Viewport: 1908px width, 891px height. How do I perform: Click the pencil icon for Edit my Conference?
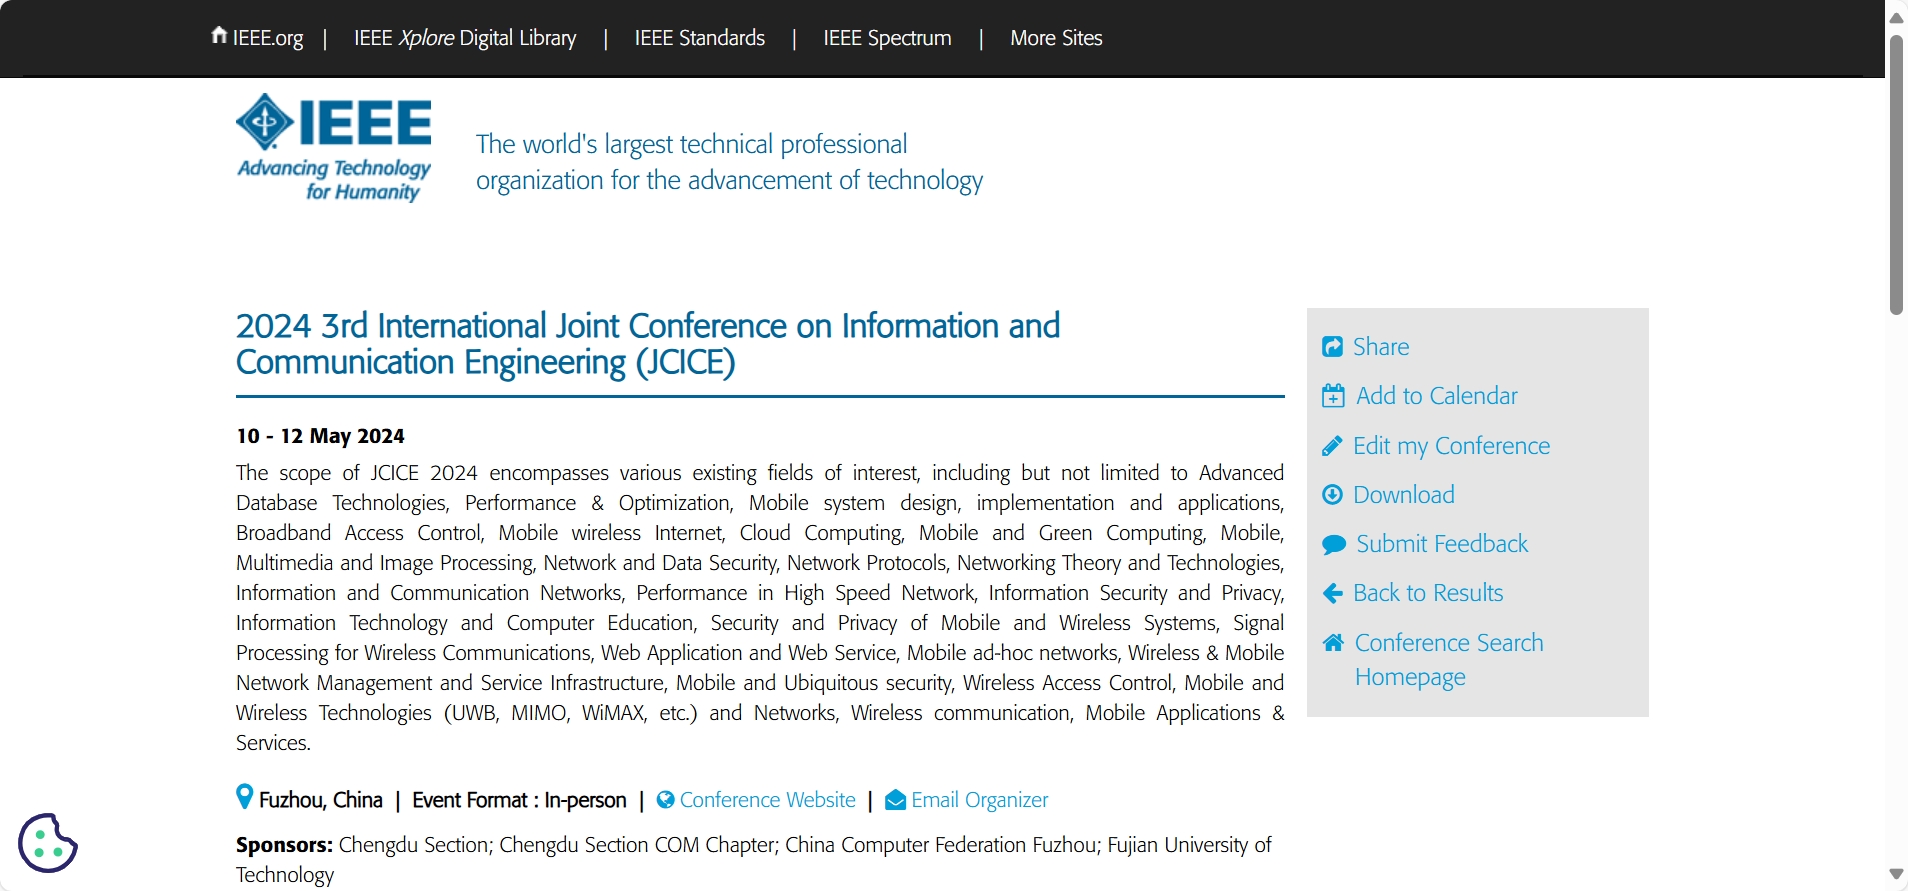pos(1332,446)
